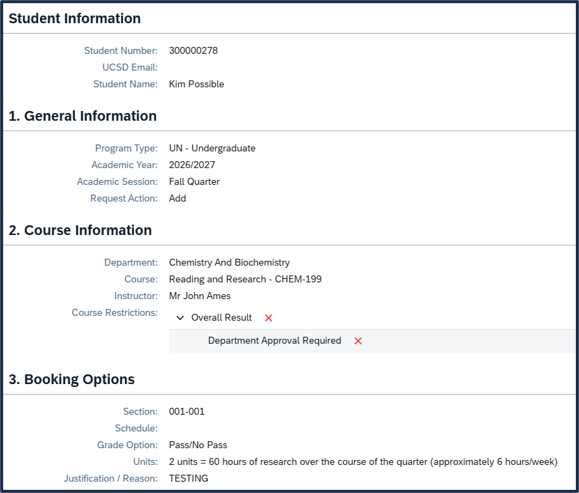
Task: Collapse the Overall Result chevron
Action: [x=180, y=318]
